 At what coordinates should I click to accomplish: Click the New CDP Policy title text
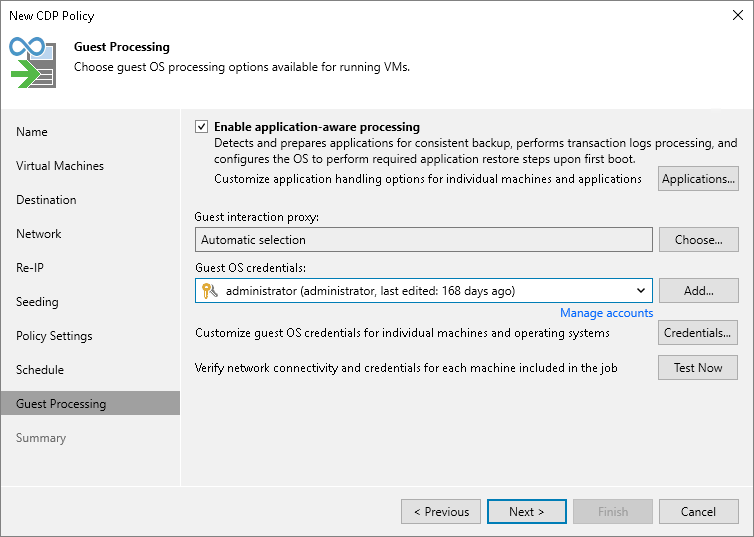pyautogui.click(x=51, y=16)
